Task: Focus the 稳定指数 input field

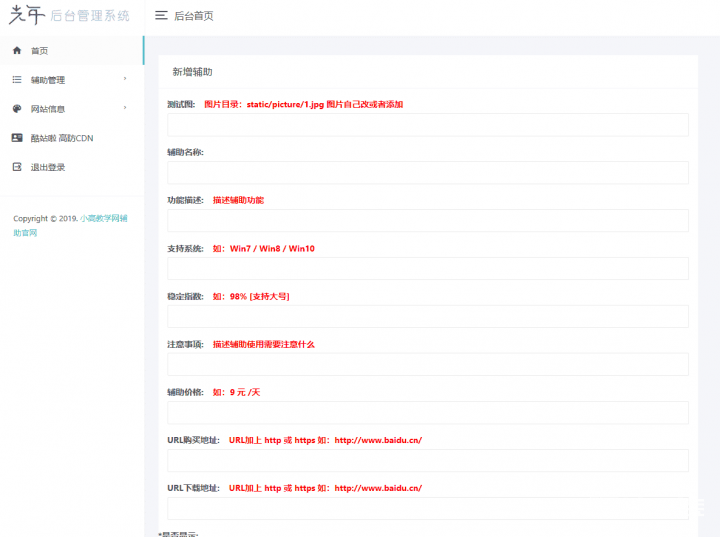Action: point(428,317)
